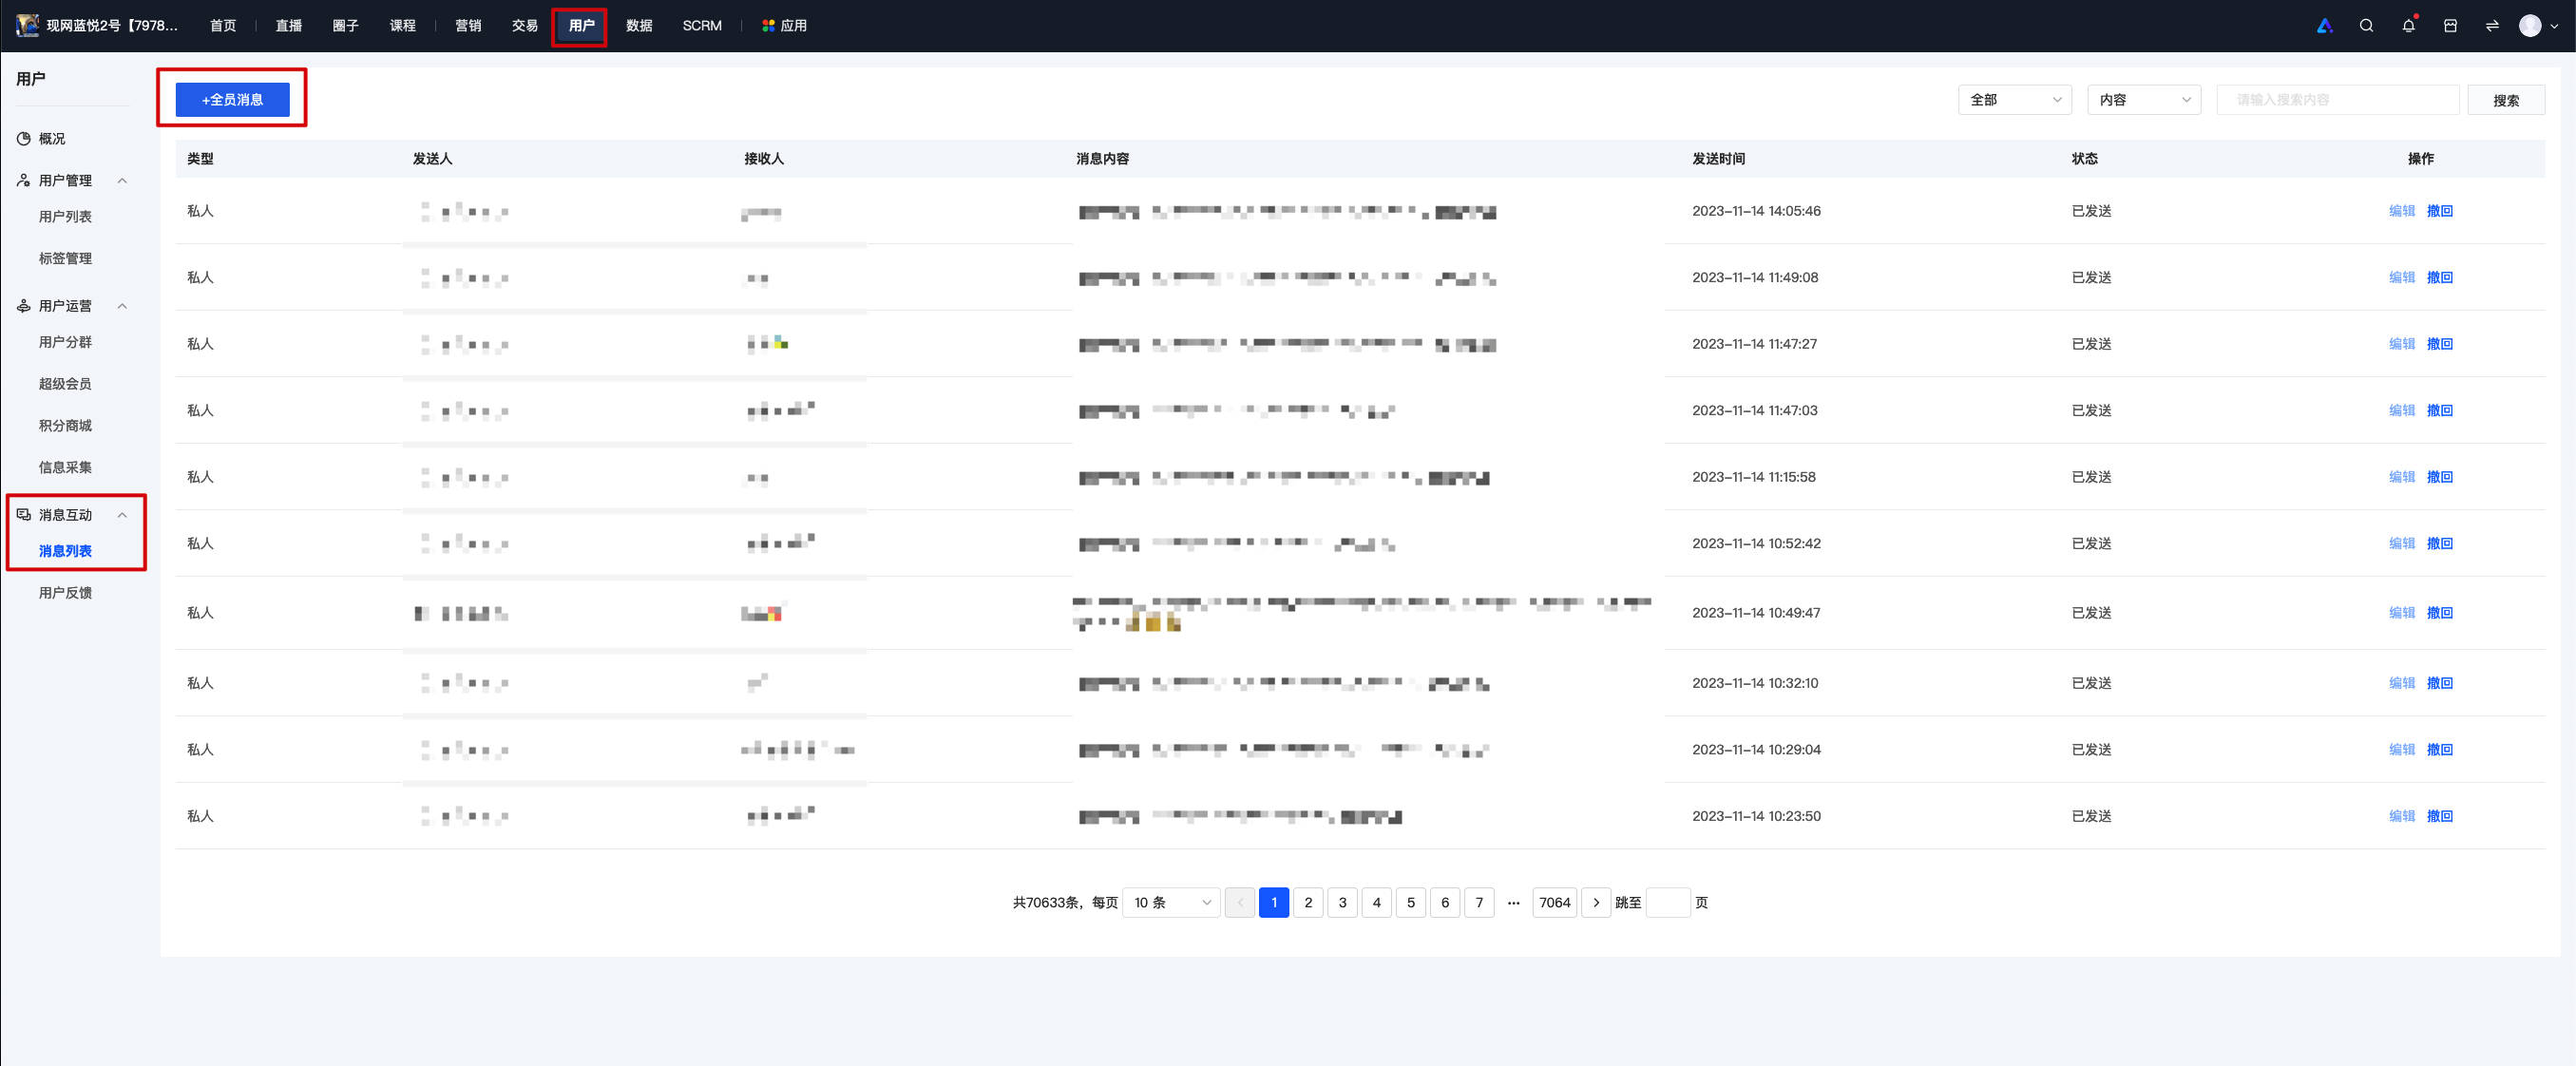Go to page 5 of messages
2576x1066 pixels.
coord(1411,903)
